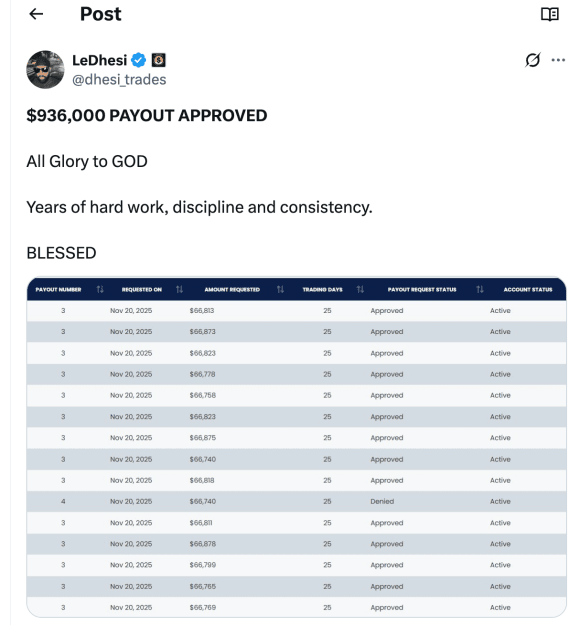
Task: Open reader view book icon
Action: click(550, 14)
